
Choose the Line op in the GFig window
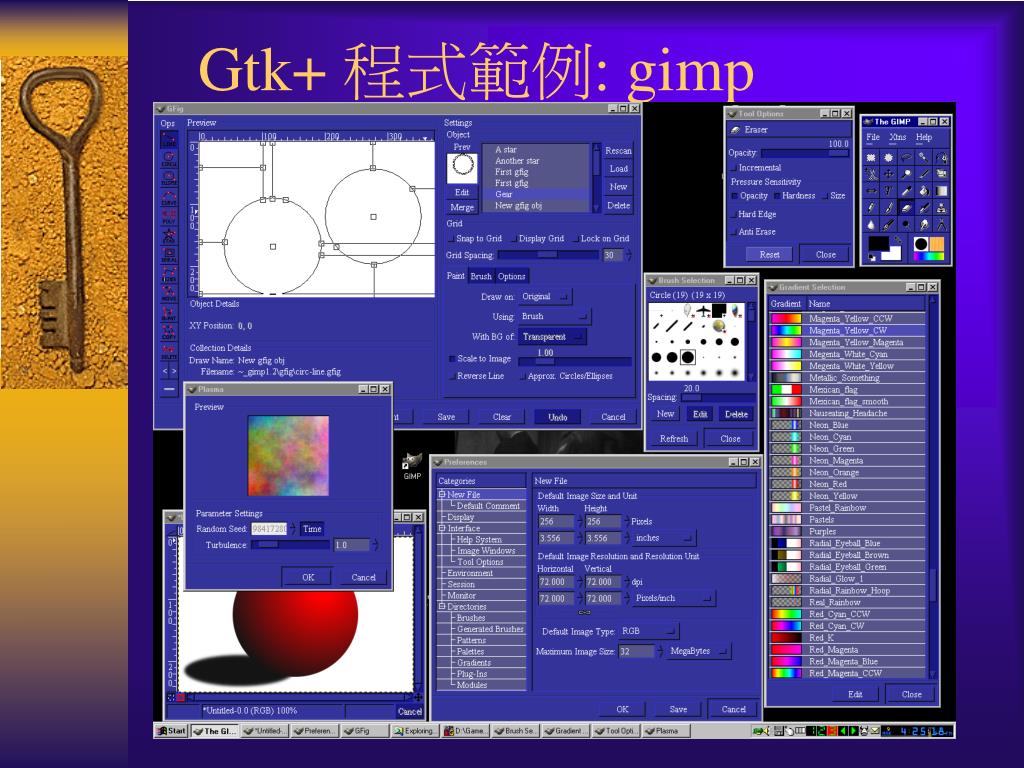(x=168, y=140)
